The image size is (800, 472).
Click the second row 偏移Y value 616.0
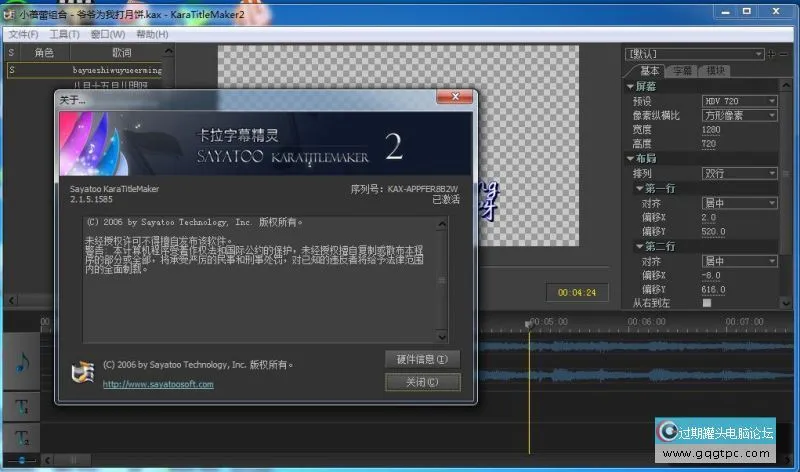pos(713,290)
